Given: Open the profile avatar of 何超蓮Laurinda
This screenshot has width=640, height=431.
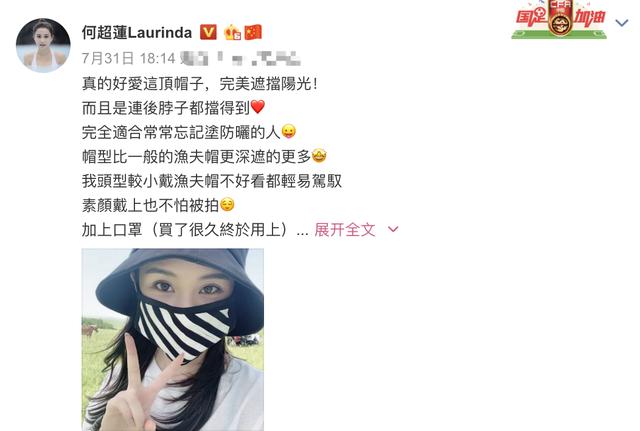Looking at the screenshot, I should tap(43, 45).
